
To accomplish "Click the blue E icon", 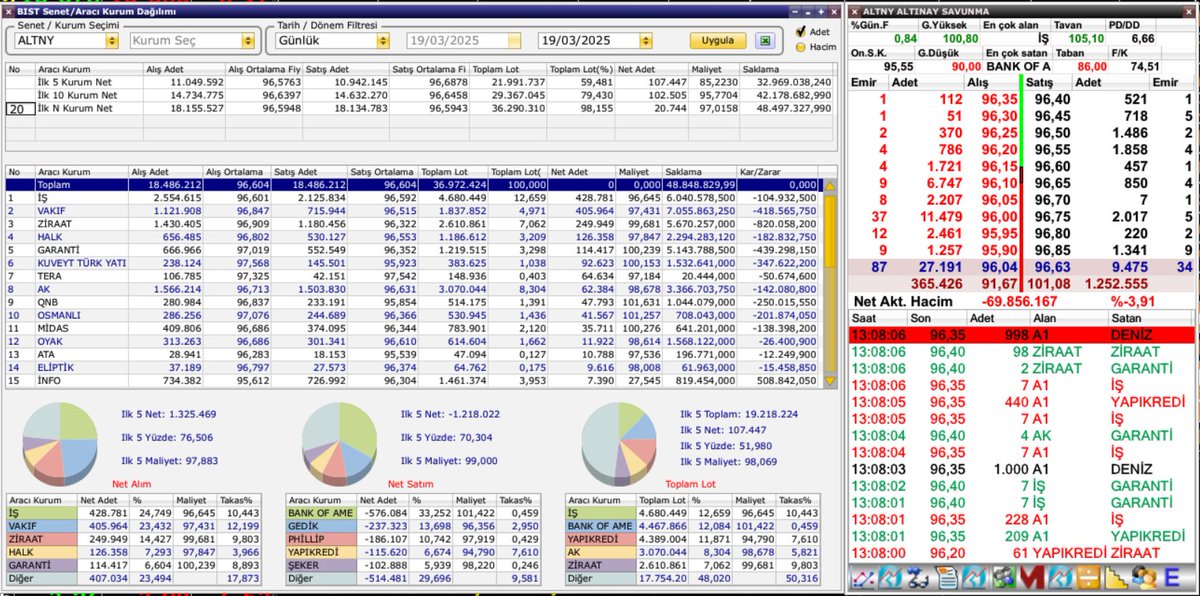I will point(1173,578).
